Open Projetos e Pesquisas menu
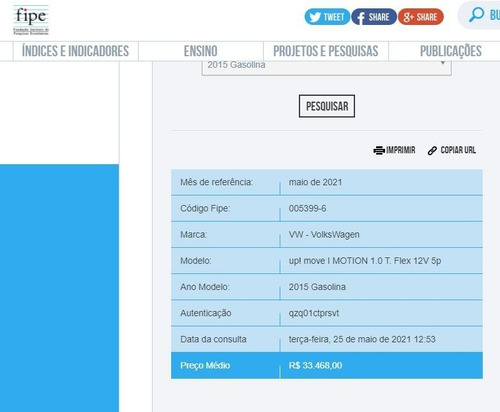The image size is (500, 412). tap(326, 51)
